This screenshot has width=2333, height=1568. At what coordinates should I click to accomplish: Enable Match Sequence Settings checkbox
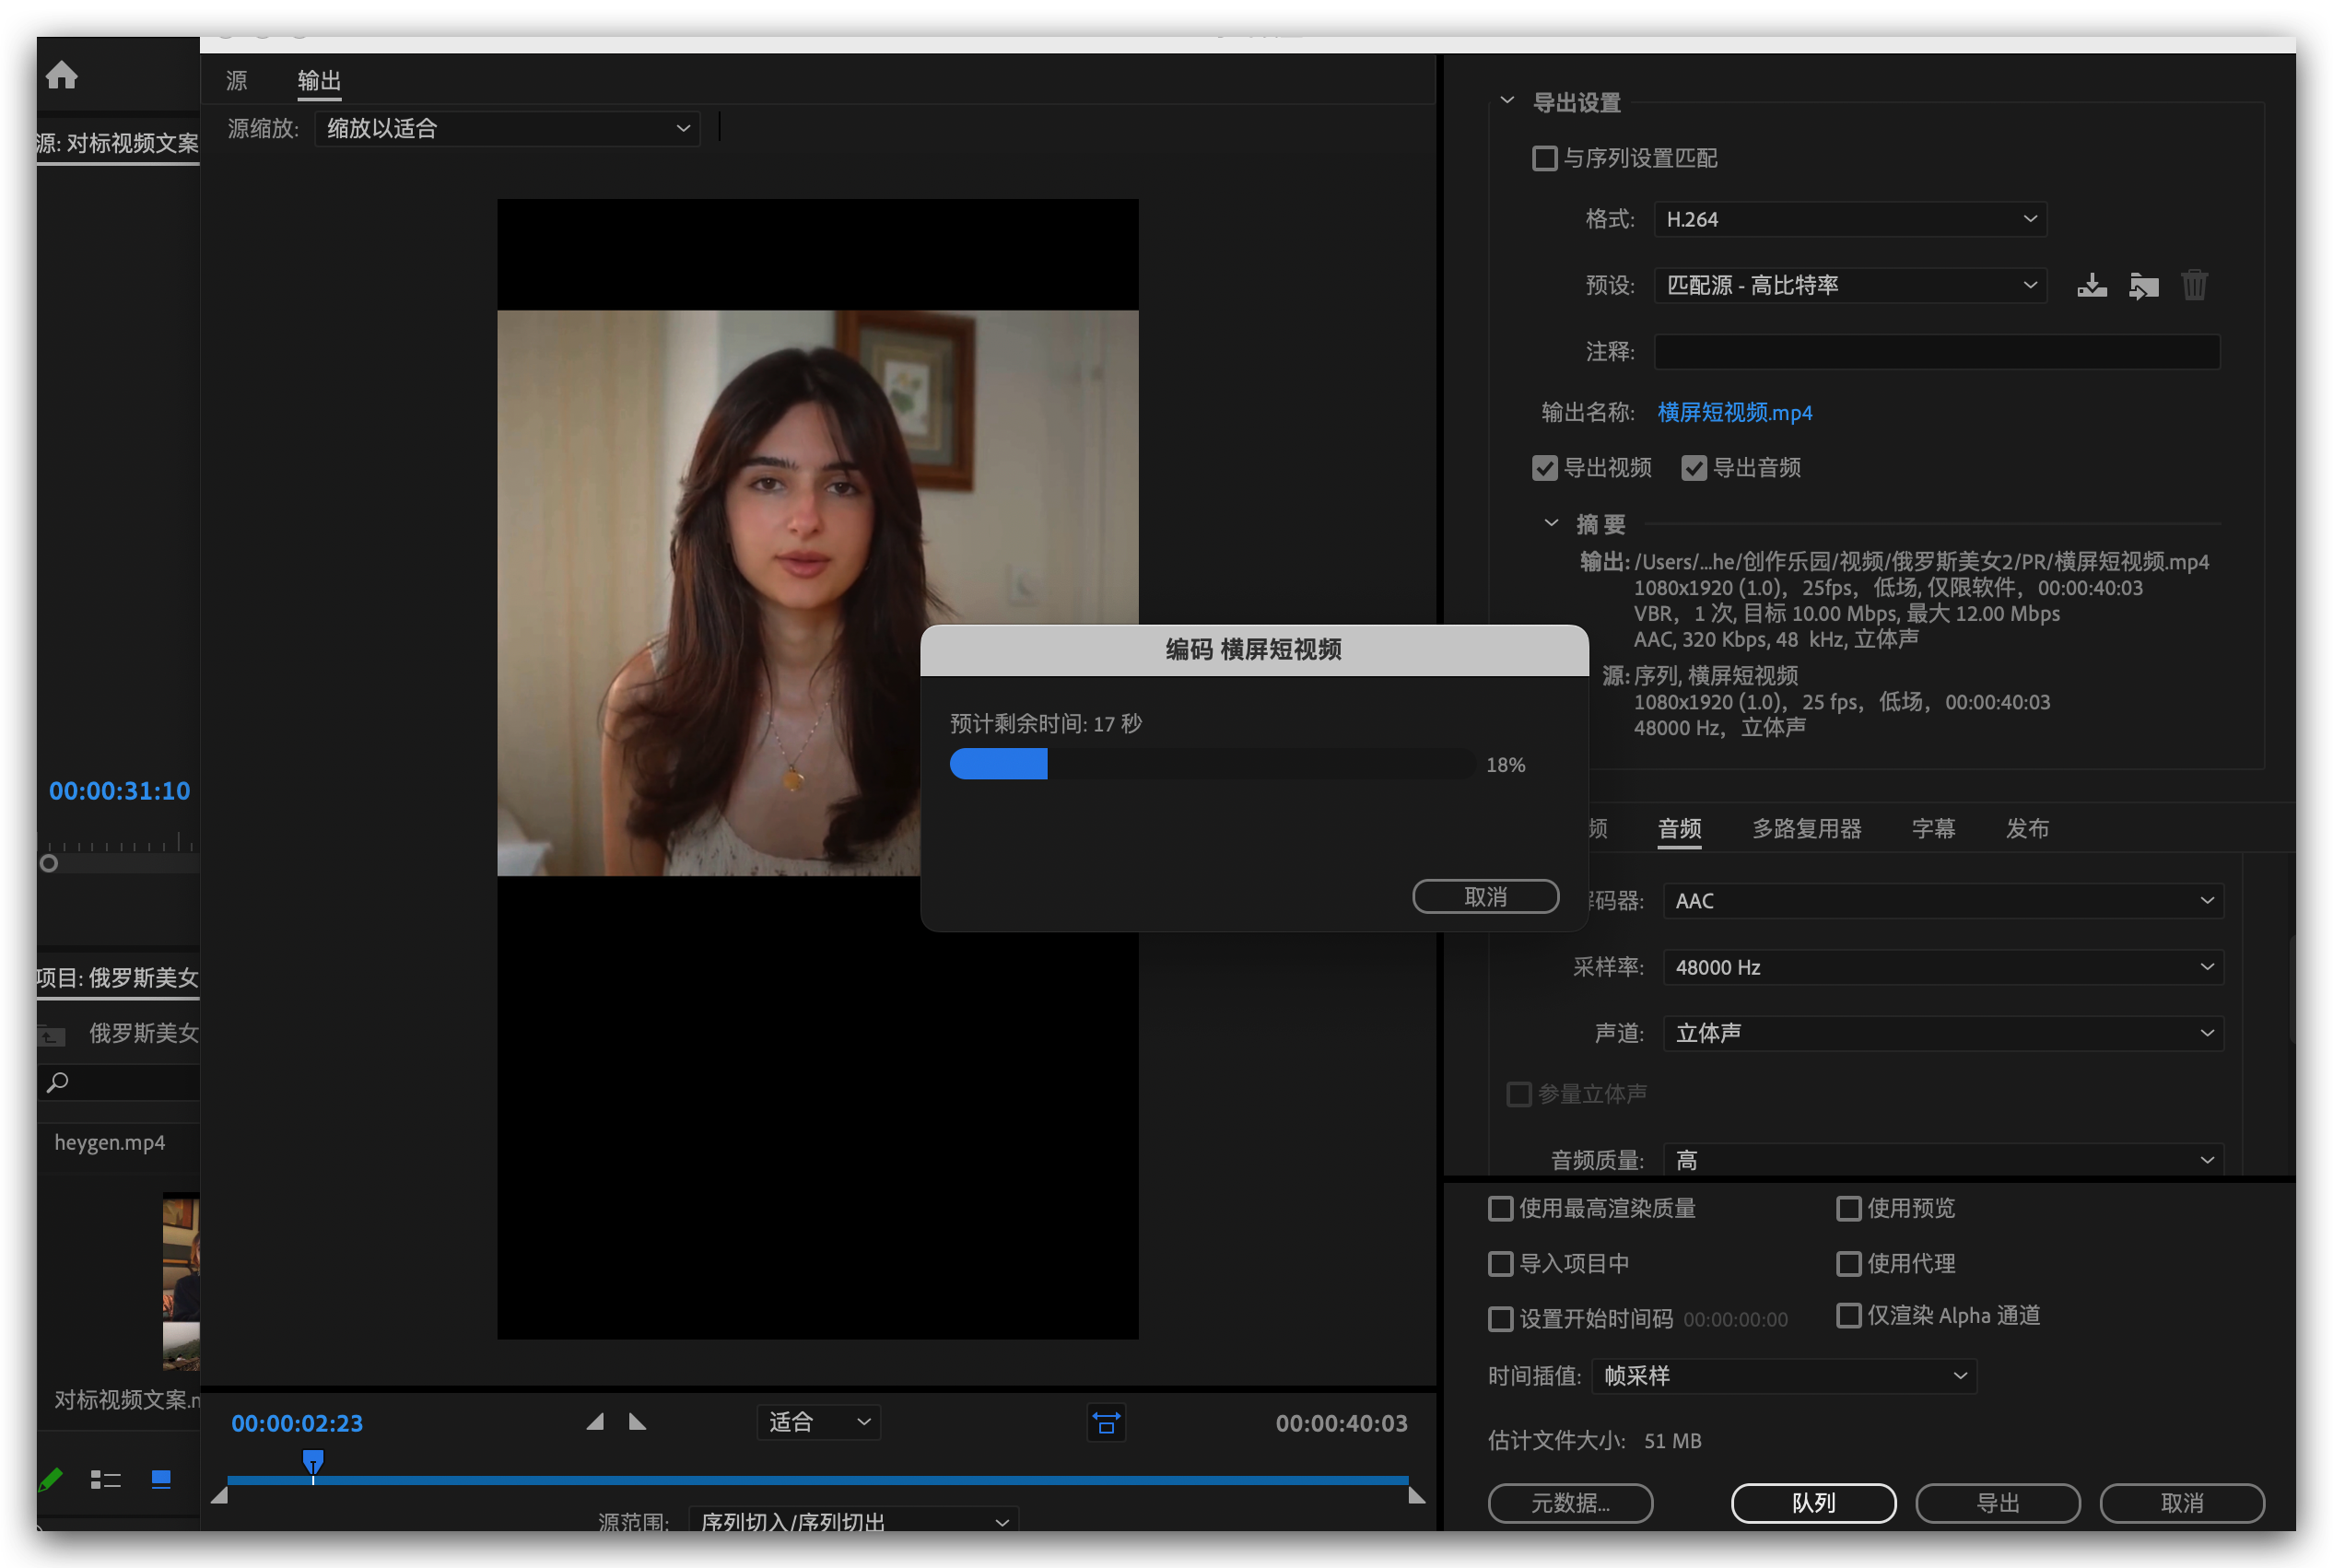point(1544,158)
